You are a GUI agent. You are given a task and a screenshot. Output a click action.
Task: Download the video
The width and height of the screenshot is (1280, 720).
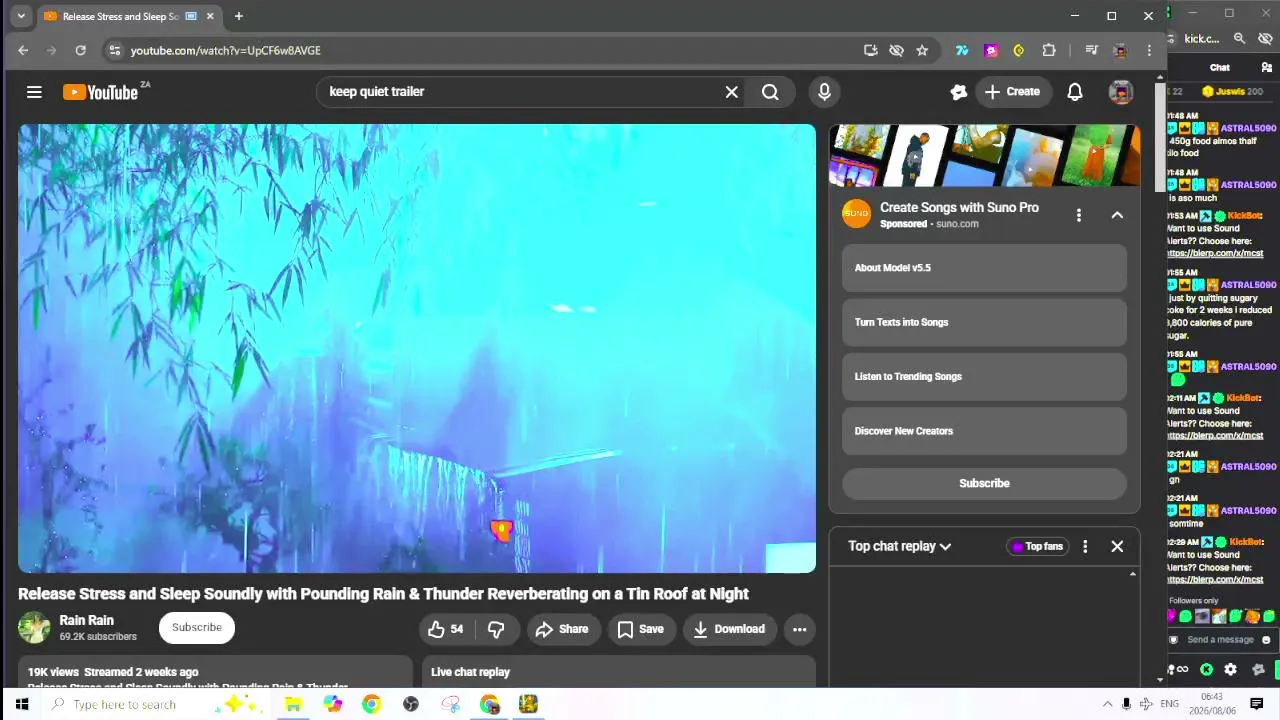click(x=729, y=629)
